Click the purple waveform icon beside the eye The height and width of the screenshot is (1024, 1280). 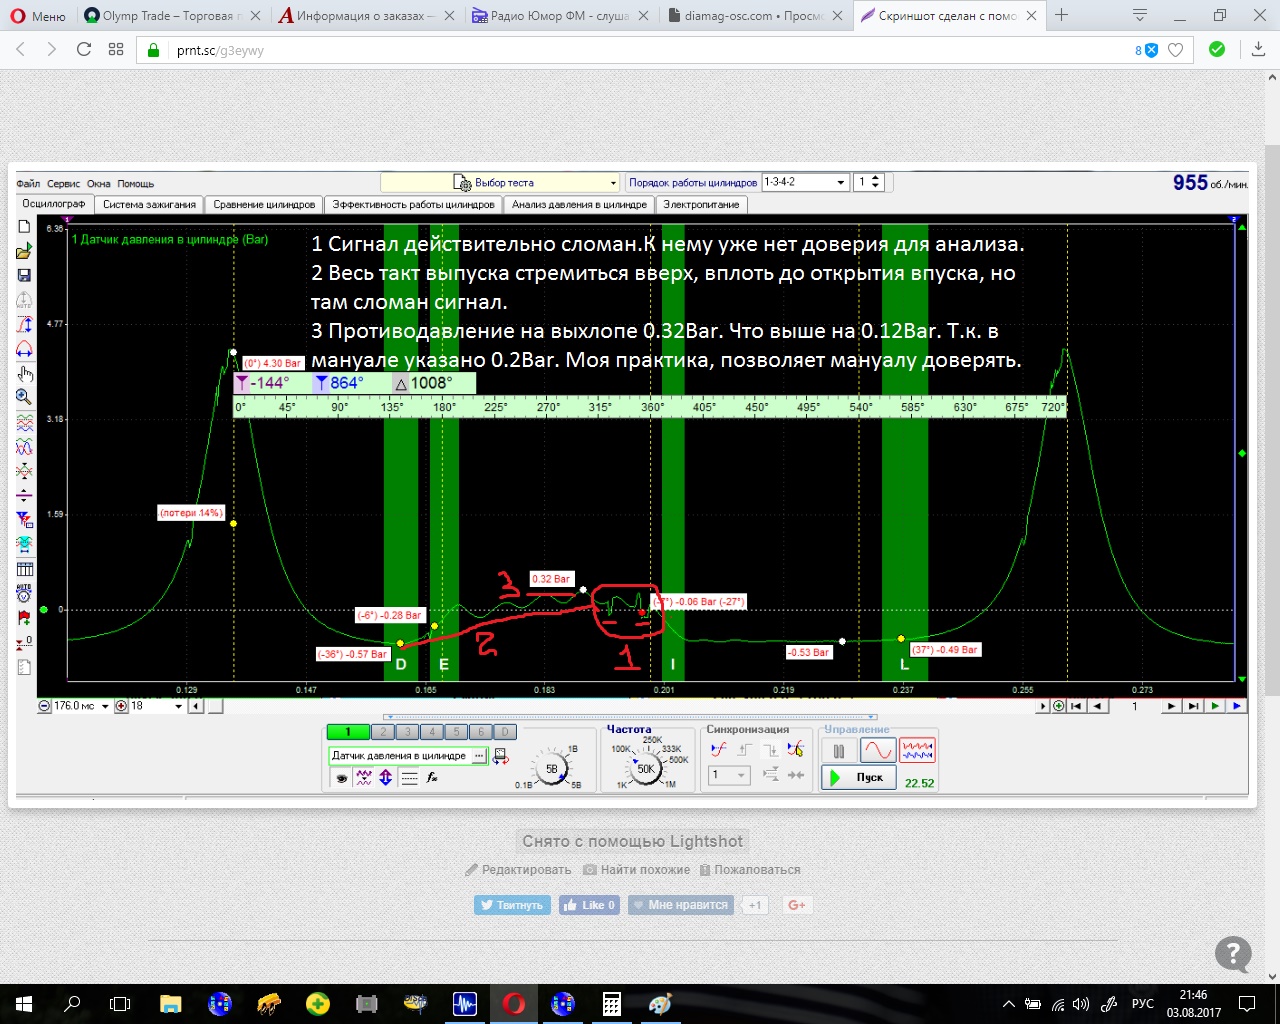(364, 778)
